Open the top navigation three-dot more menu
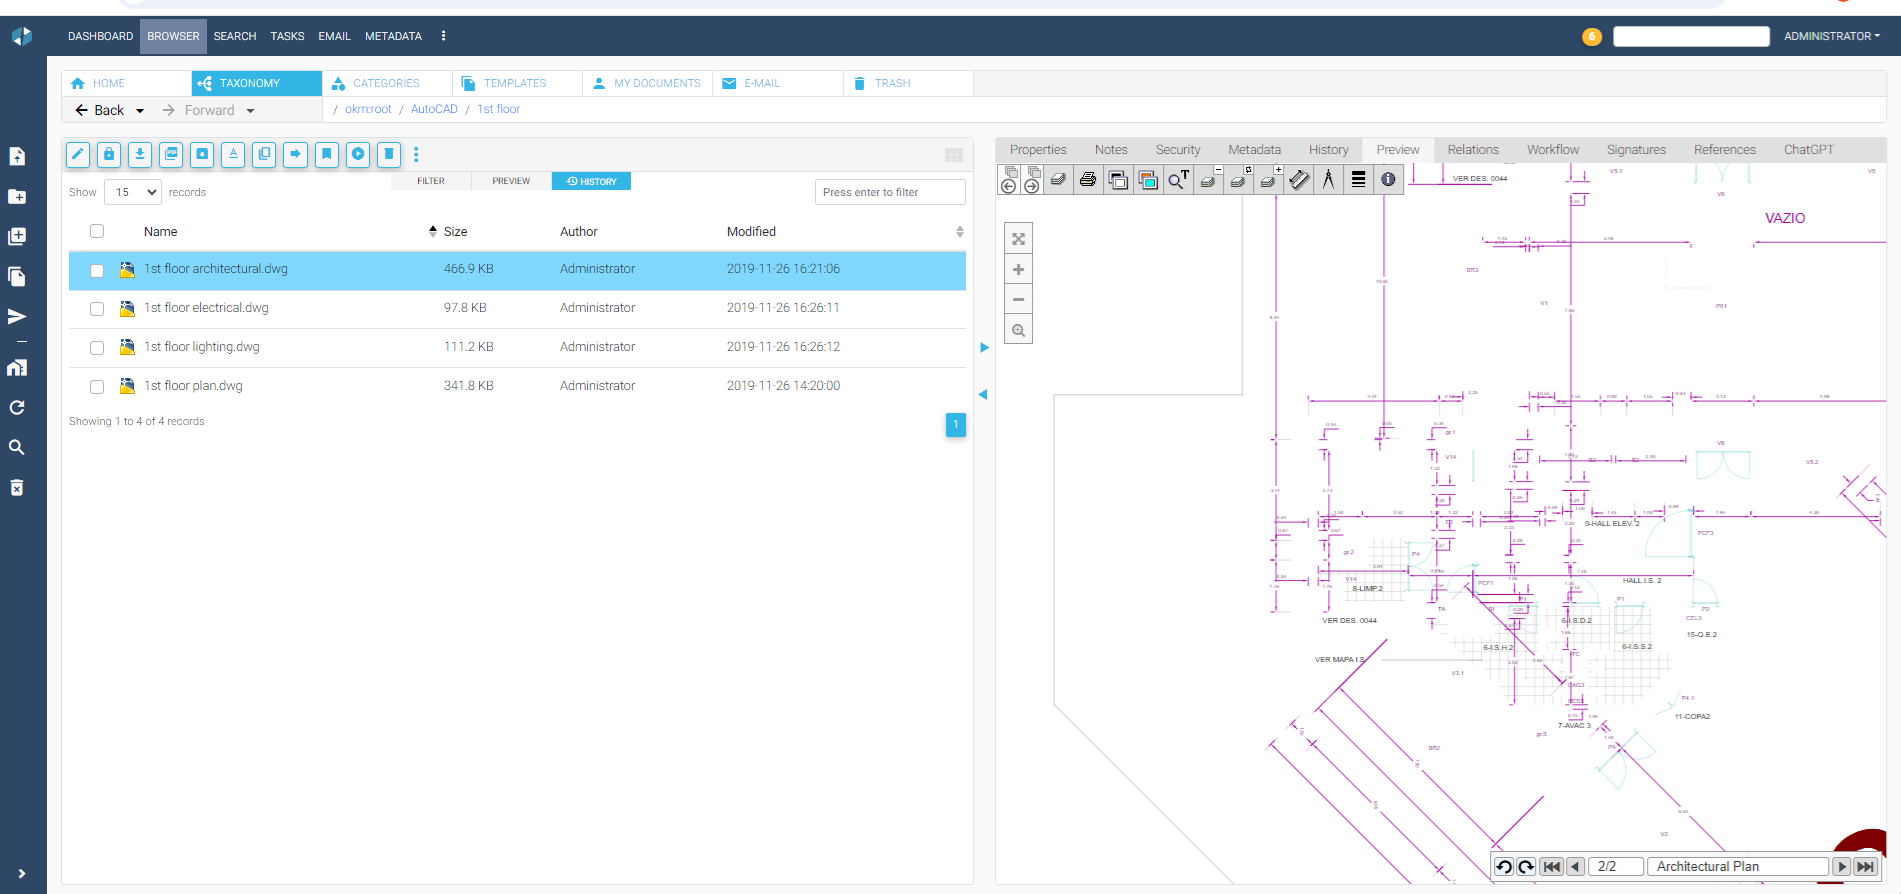This screenshot has height=894, width=1901. pyautogui.click(x=443, y=36)
